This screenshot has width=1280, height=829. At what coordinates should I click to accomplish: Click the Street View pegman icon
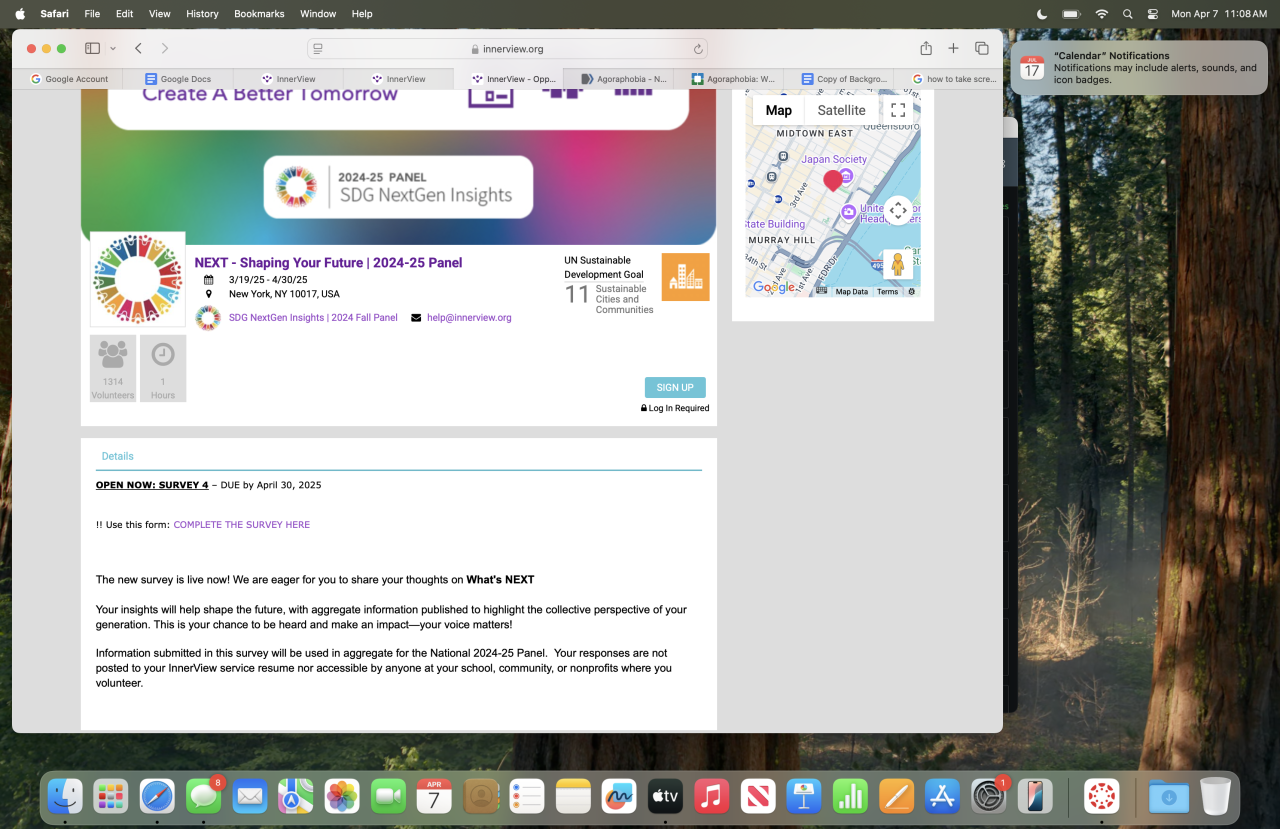point(898,264)
